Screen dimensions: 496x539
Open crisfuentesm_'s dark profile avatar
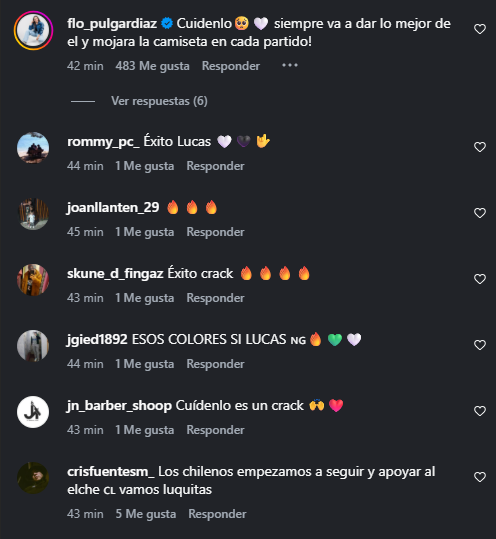pyautogui.click(x=33, y=478)
